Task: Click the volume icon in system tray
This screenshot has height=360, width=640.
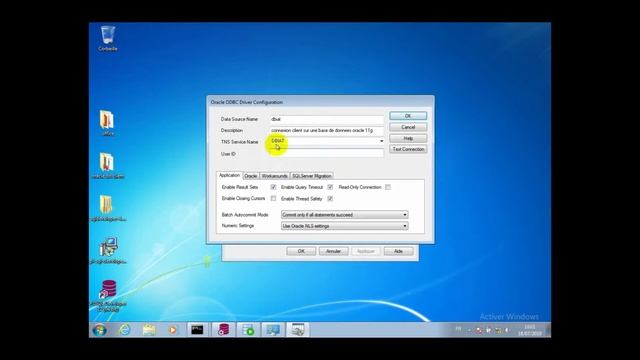Action: 507,330
